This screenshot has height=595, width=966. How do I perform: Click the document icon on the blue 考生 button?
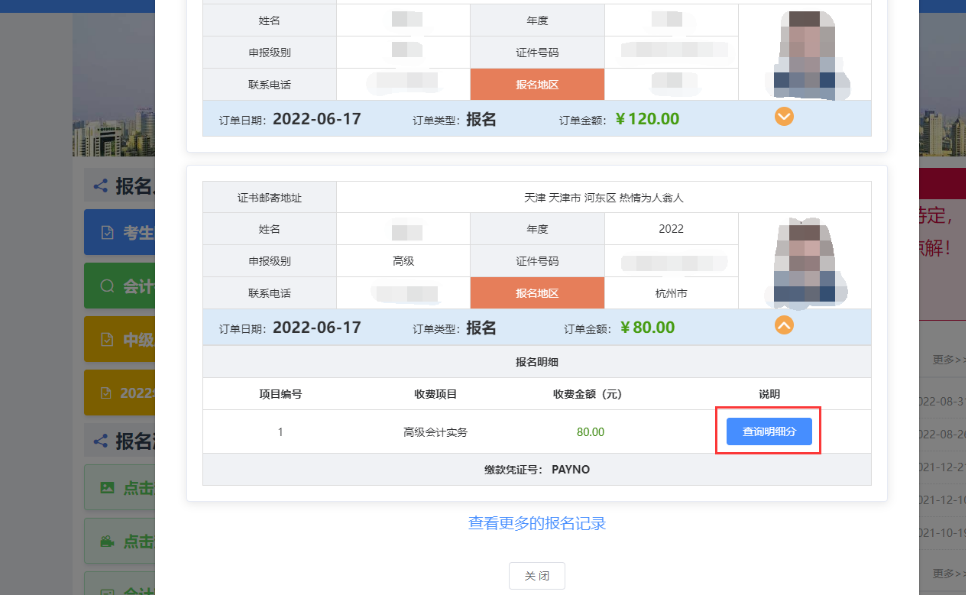(108, 233)
